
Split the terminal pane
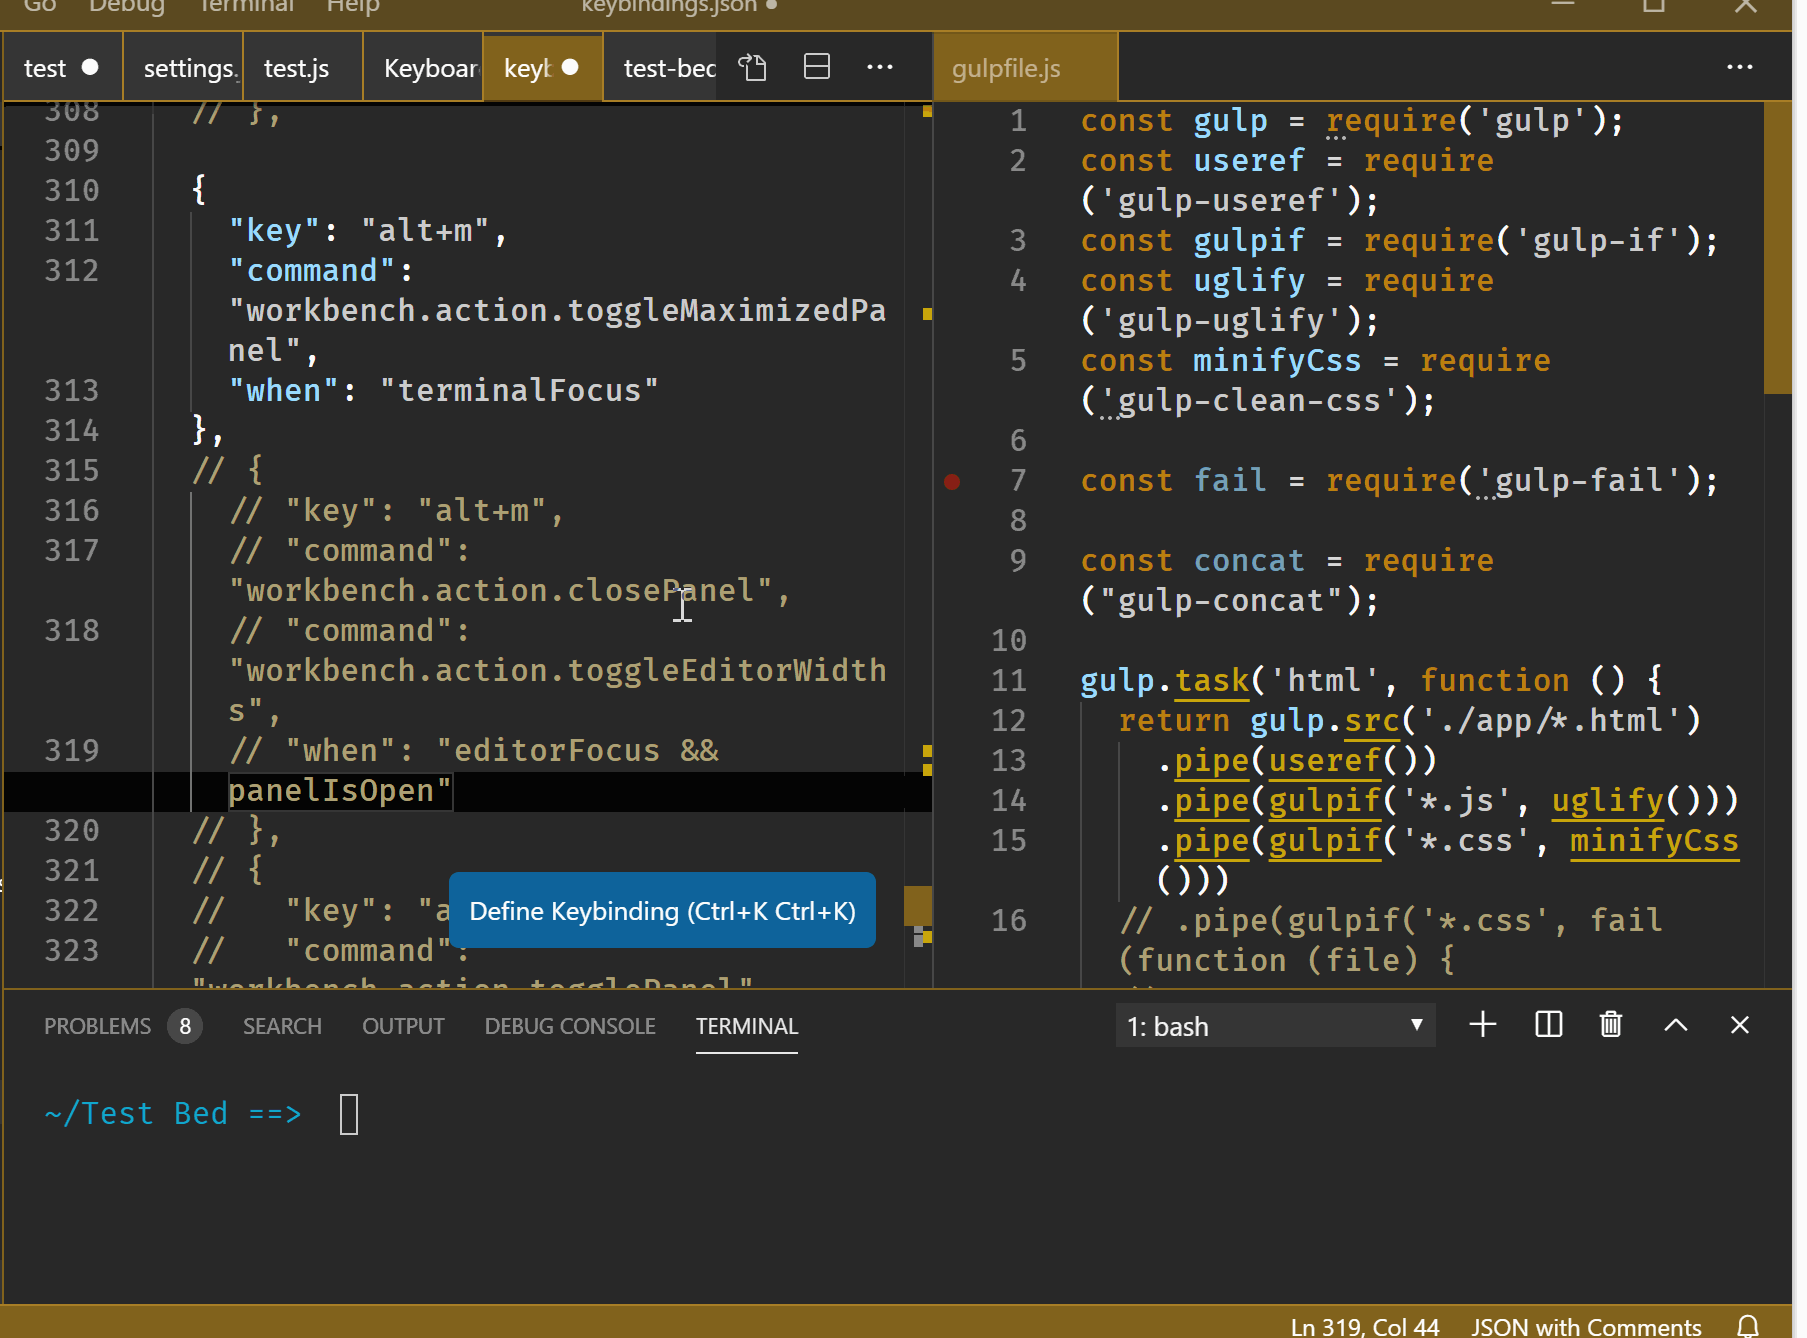coord(1548,1025)
